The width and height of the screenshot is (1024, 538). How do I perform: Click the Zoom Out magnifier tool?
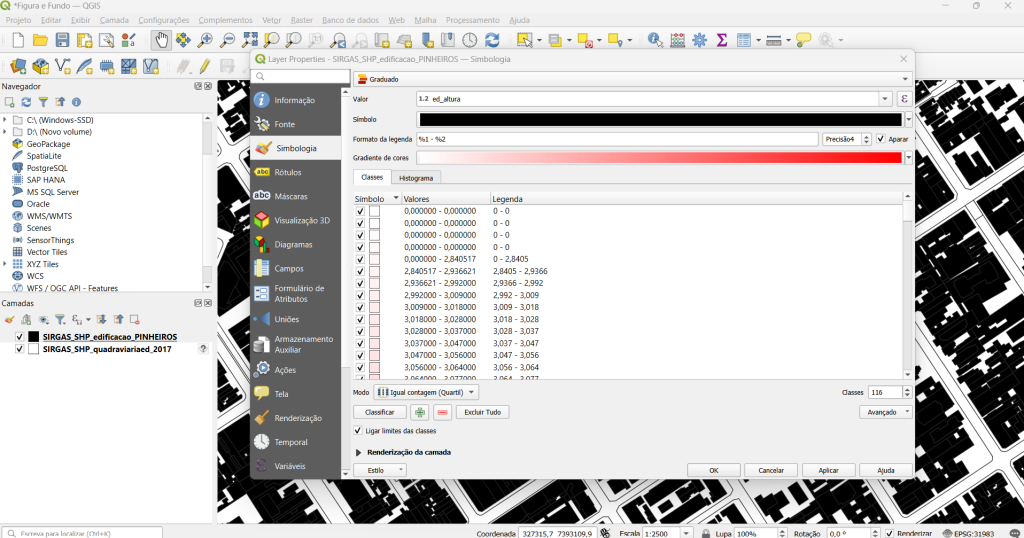227,40
